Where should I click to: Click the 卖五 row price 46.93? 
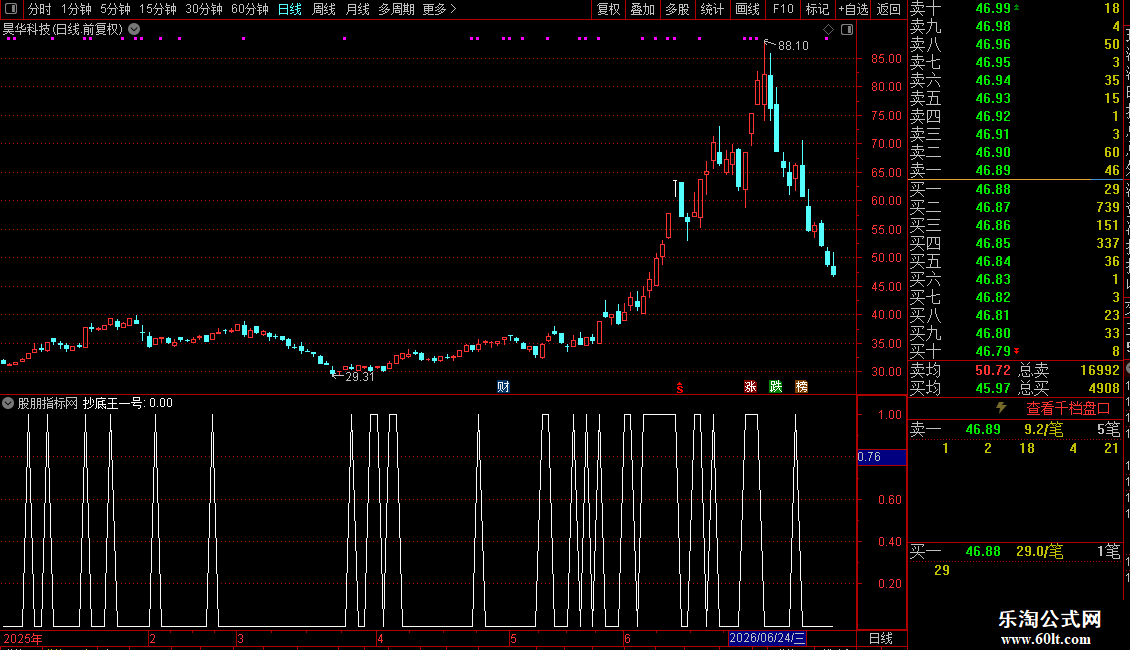pos(993,98)
